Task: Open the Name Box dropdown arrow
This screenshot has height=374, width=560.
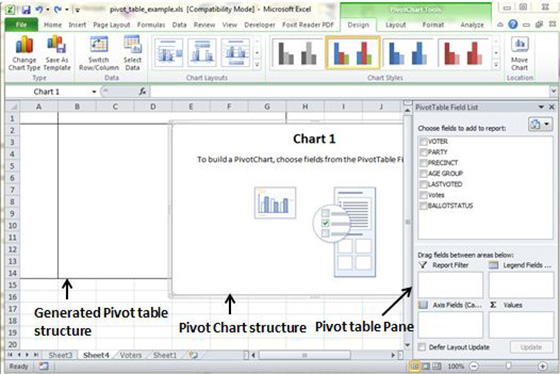Action: click(94, 92)
